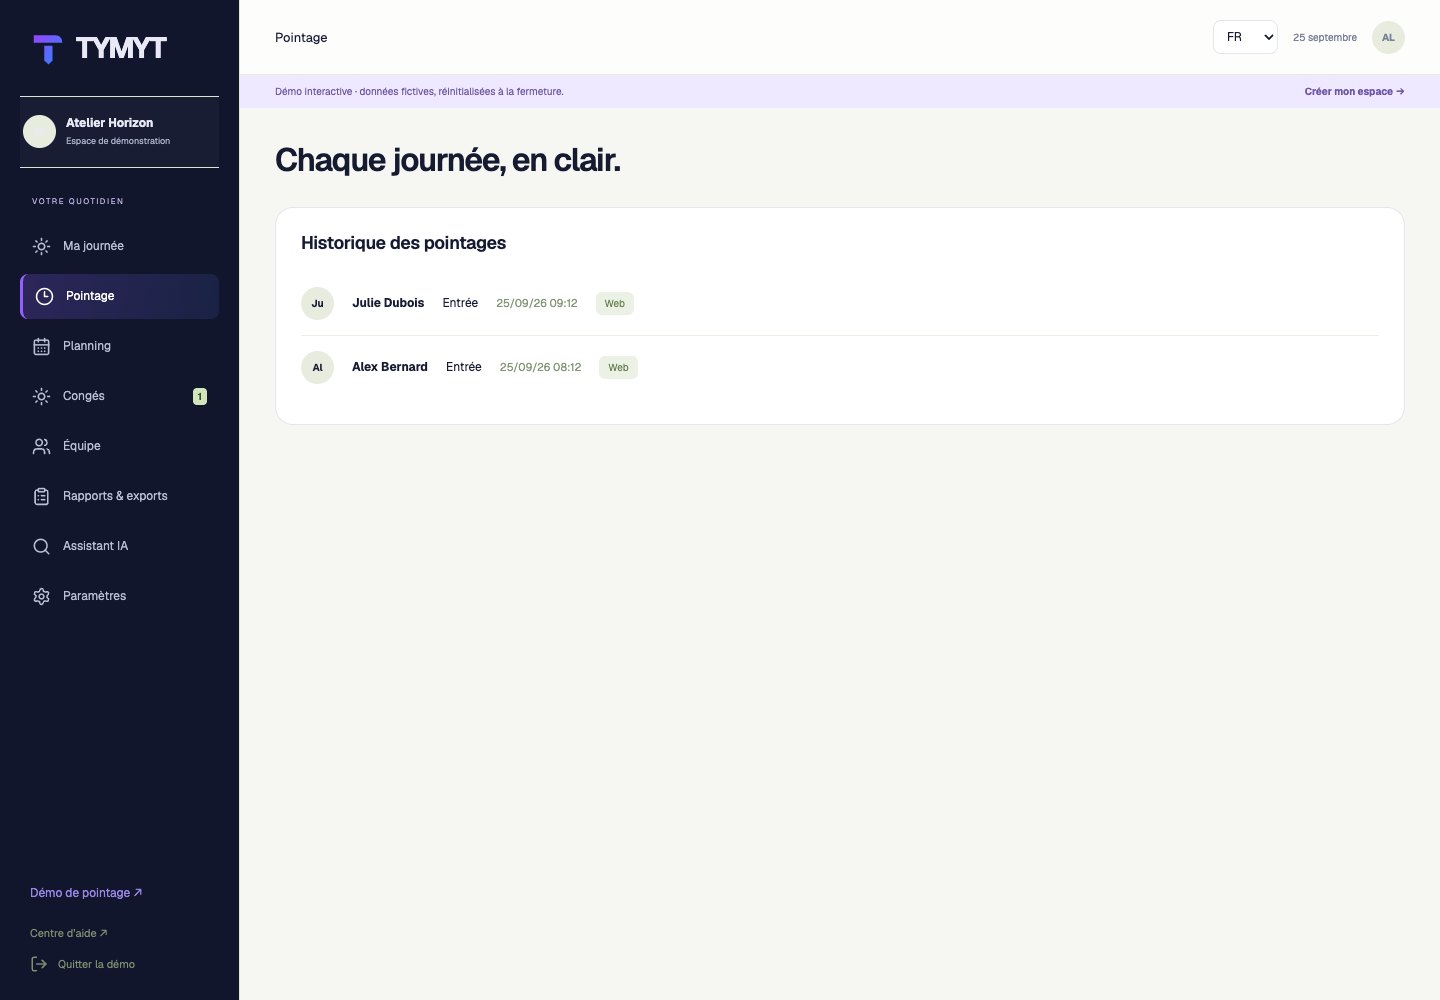The height and width of the screenshot is (1000, 1440).
Task: Open the Centre d'aide link
Action: click(x=69, y=933)
